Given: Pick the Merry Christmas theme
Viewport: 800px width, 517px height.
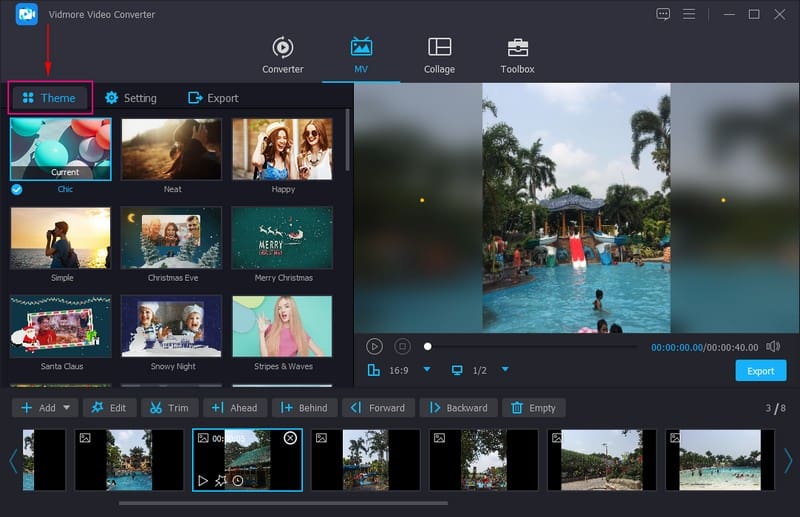Looking at the screenshot, I should point(282,238).
